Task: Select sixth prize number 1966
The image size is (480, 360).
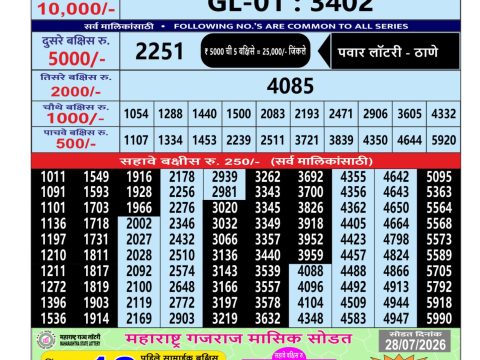Action: [x=139, y=208]
